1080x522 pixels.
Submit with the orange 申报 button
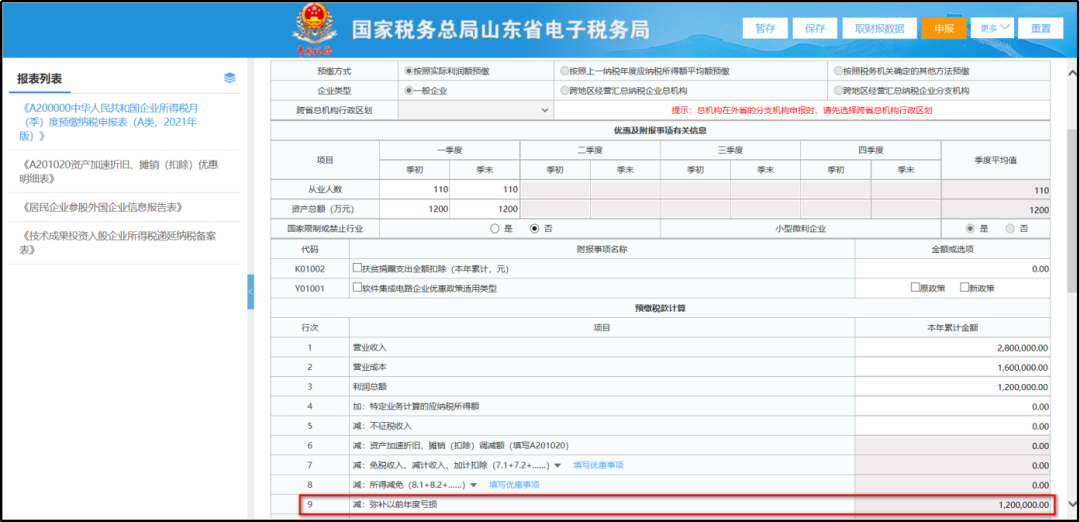coord(944,28)
